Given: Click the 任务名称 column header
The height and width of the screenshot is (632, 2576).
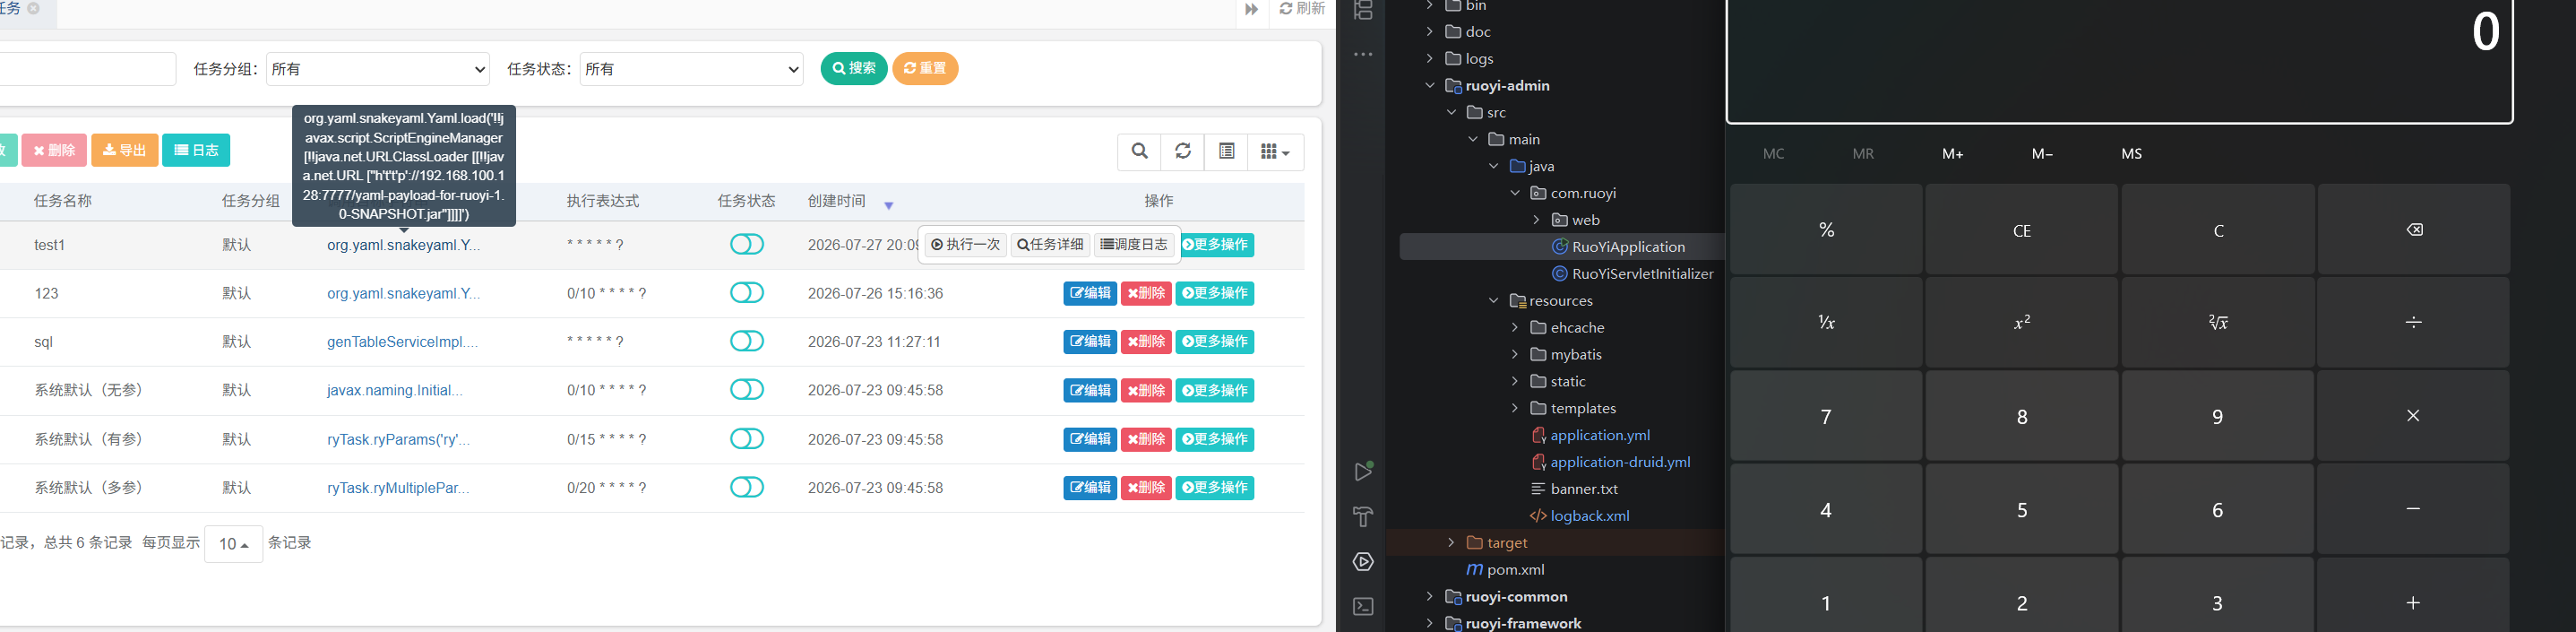Looking at the screenshot, I should [x=63, y=201].
